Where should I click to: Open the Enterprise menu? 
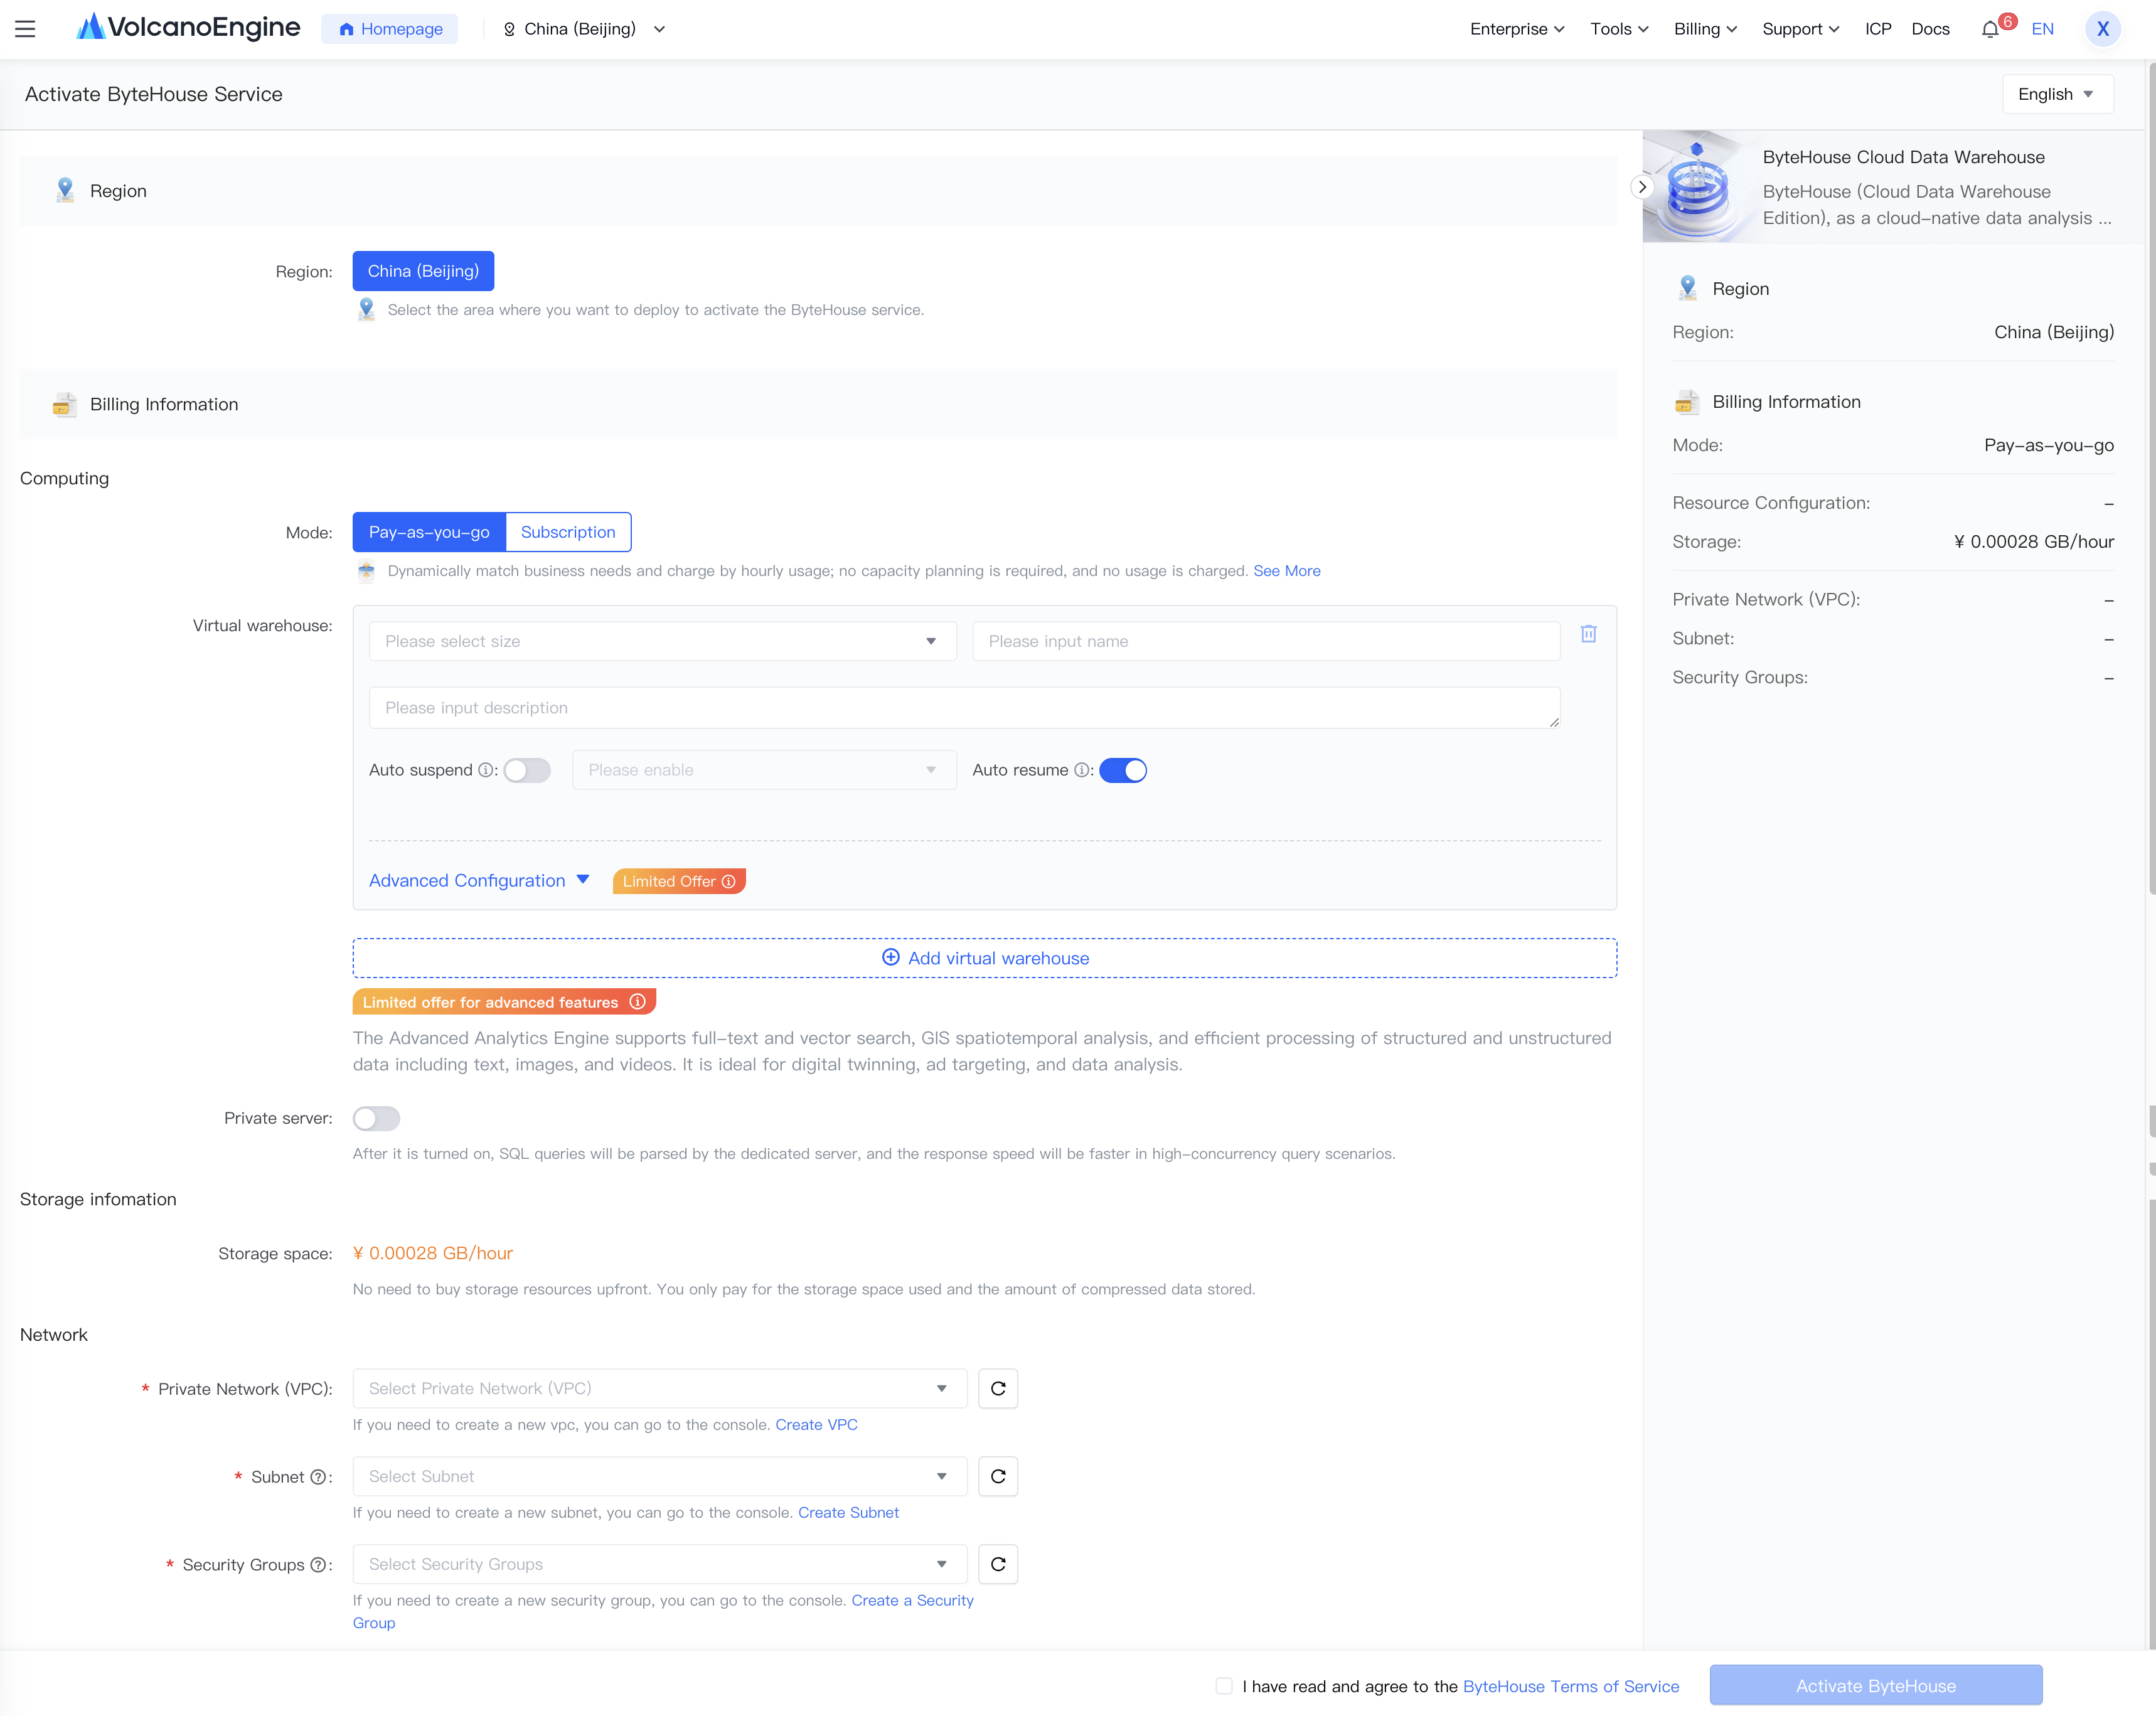tap(1516, 29)
